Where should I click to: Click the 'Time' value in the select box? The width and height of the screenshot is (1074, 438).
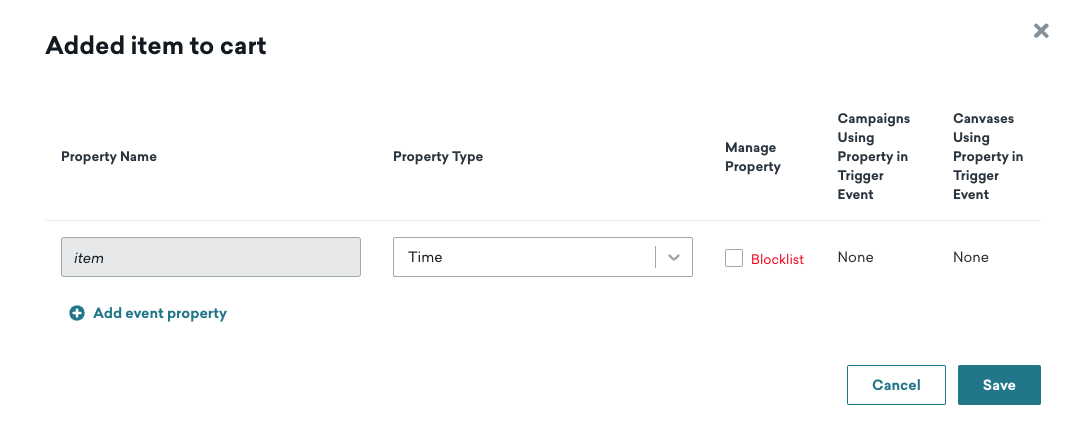click(x=425, y=257)
